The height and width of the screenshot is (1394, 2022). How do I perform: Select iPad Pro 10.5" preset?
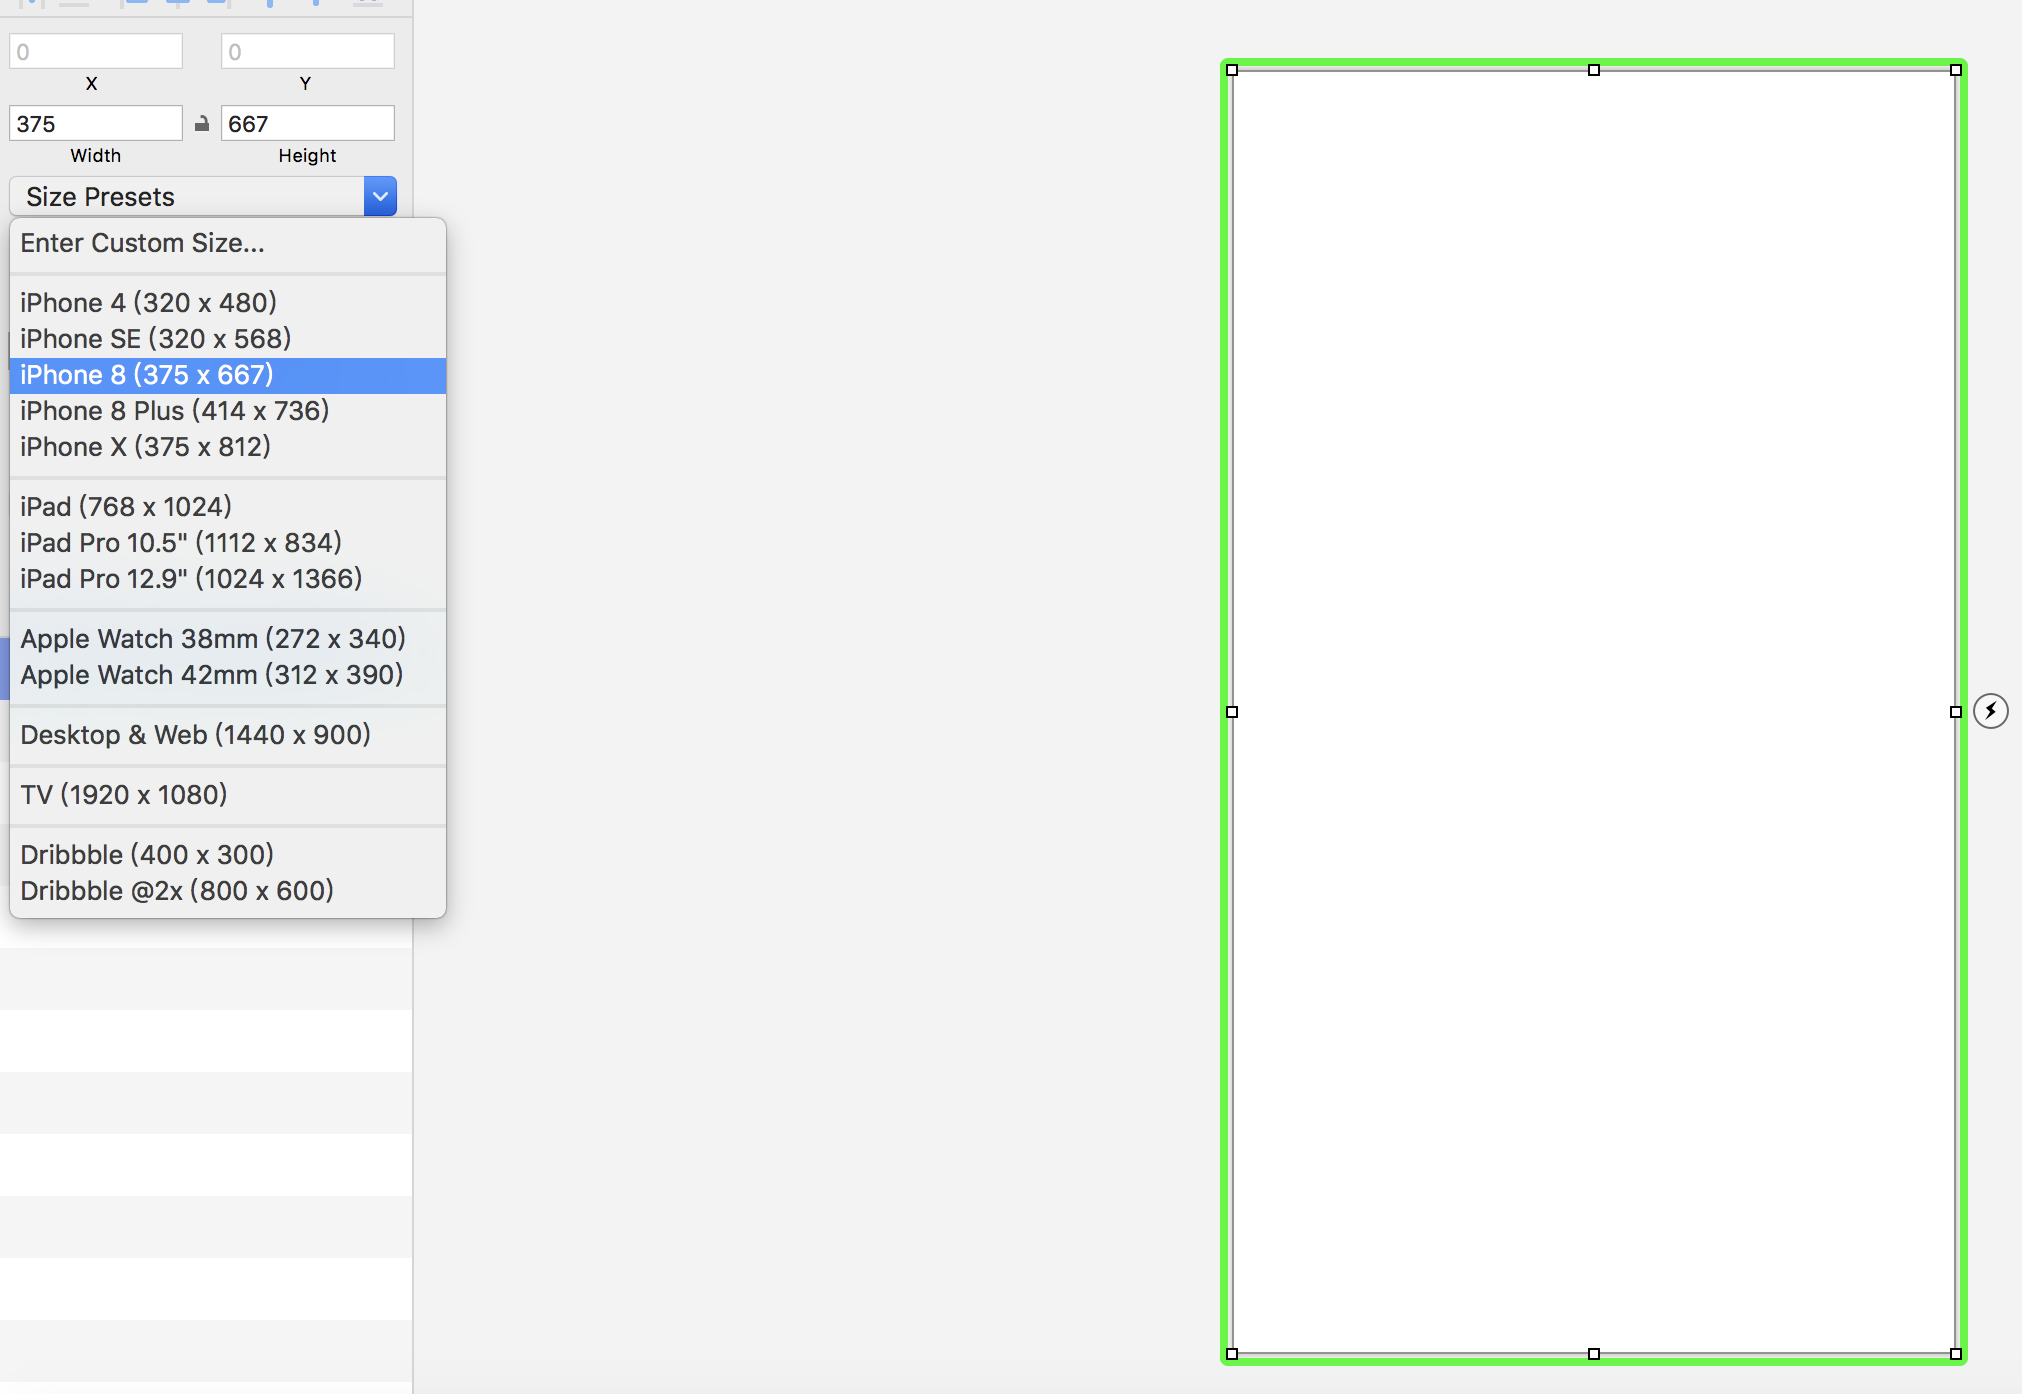click(x=181, y=543)
